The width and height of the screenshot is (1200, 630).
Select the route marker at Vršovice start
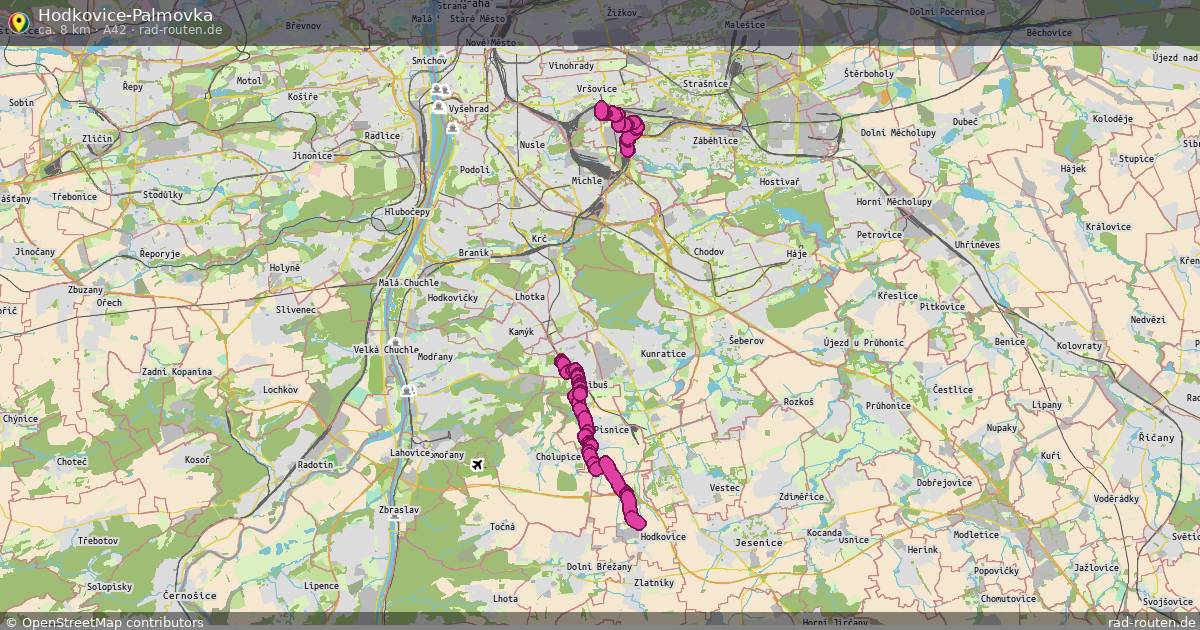coord(602,109)
